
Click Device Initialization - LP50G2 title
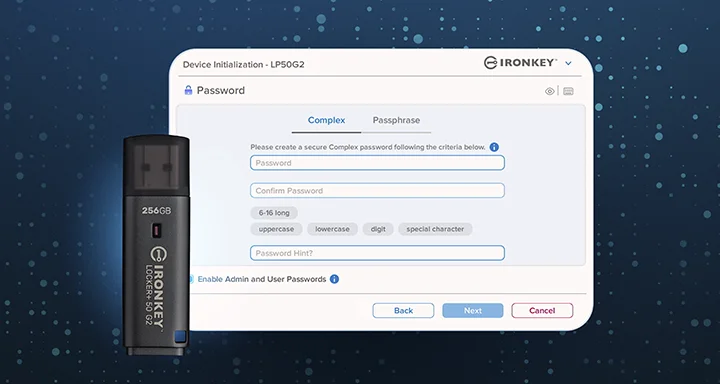243,65
